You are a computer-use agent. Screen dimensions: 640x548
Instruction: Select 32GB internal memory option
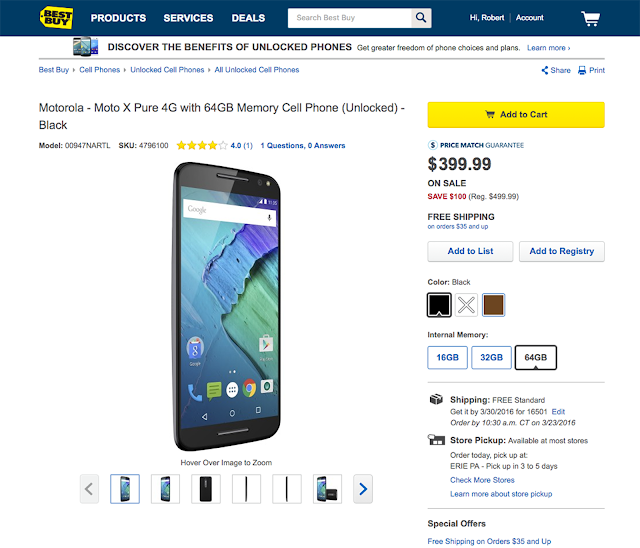[x=491, y=357]
